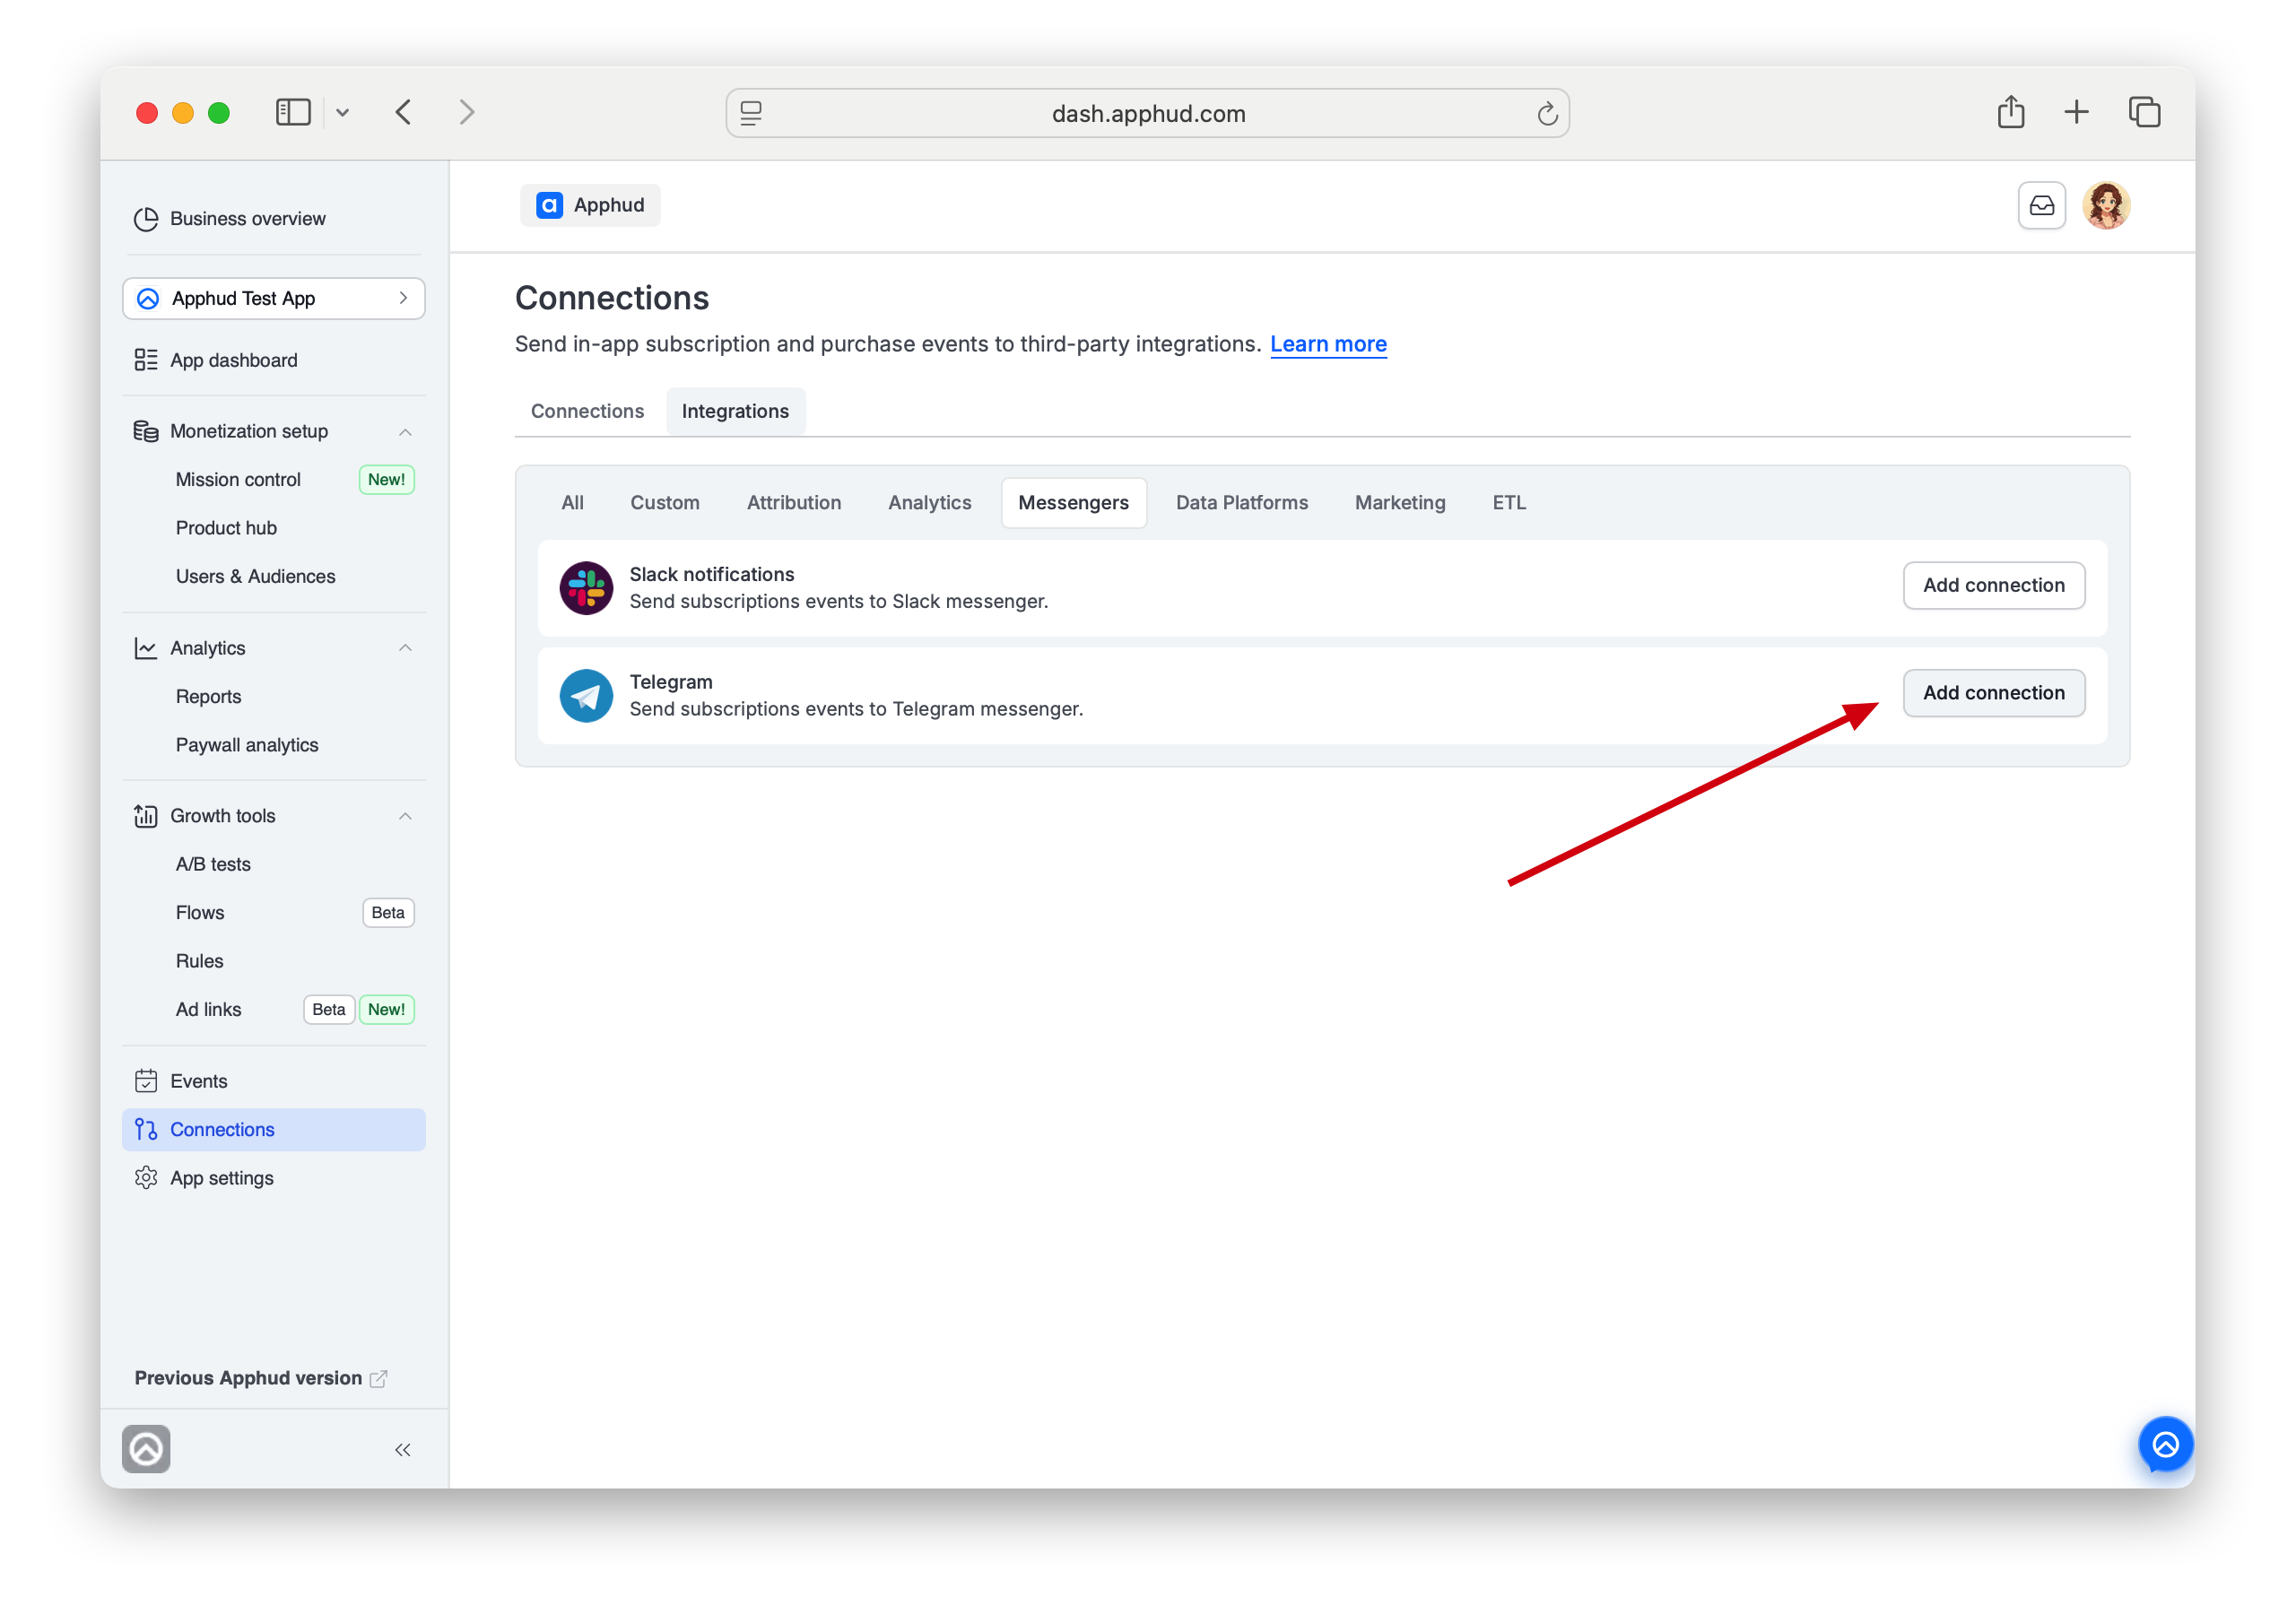Click the Apphud breadcrumb button in header
Image resolution: width=2296 pixels, height=1623 pixels.
coord(590,205)
